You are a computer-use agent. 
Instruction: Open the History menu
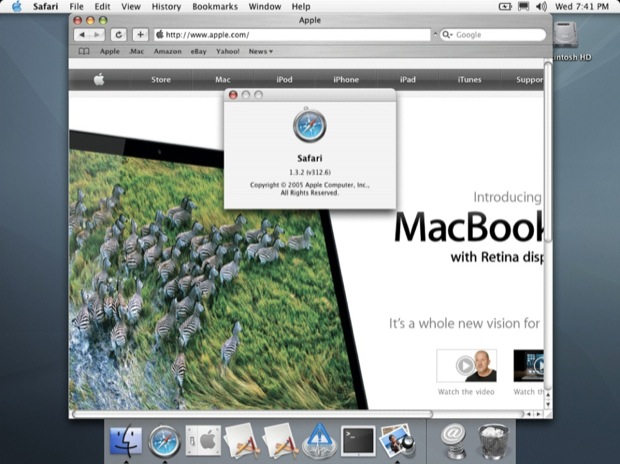[x=166, y=6]
